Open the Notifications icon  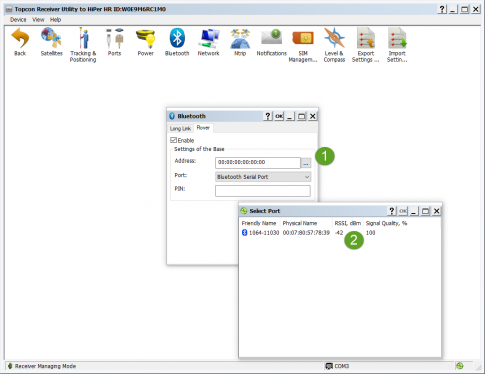tap(271, 42)
